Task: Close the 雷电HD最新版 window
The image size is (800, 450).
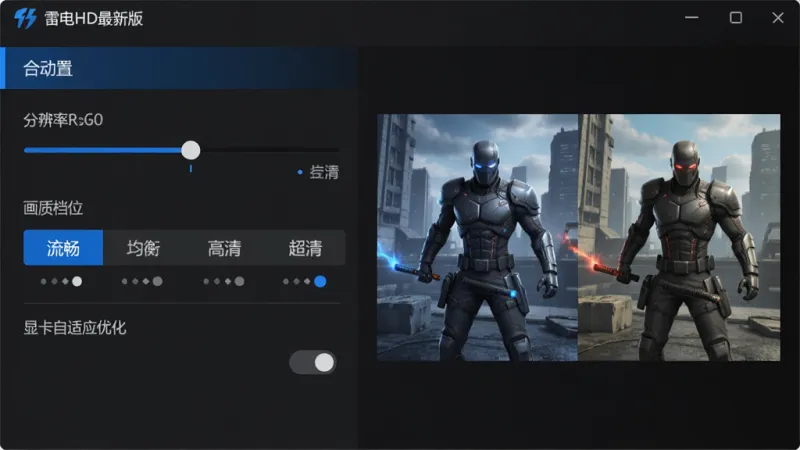Action: pos(778,18)
